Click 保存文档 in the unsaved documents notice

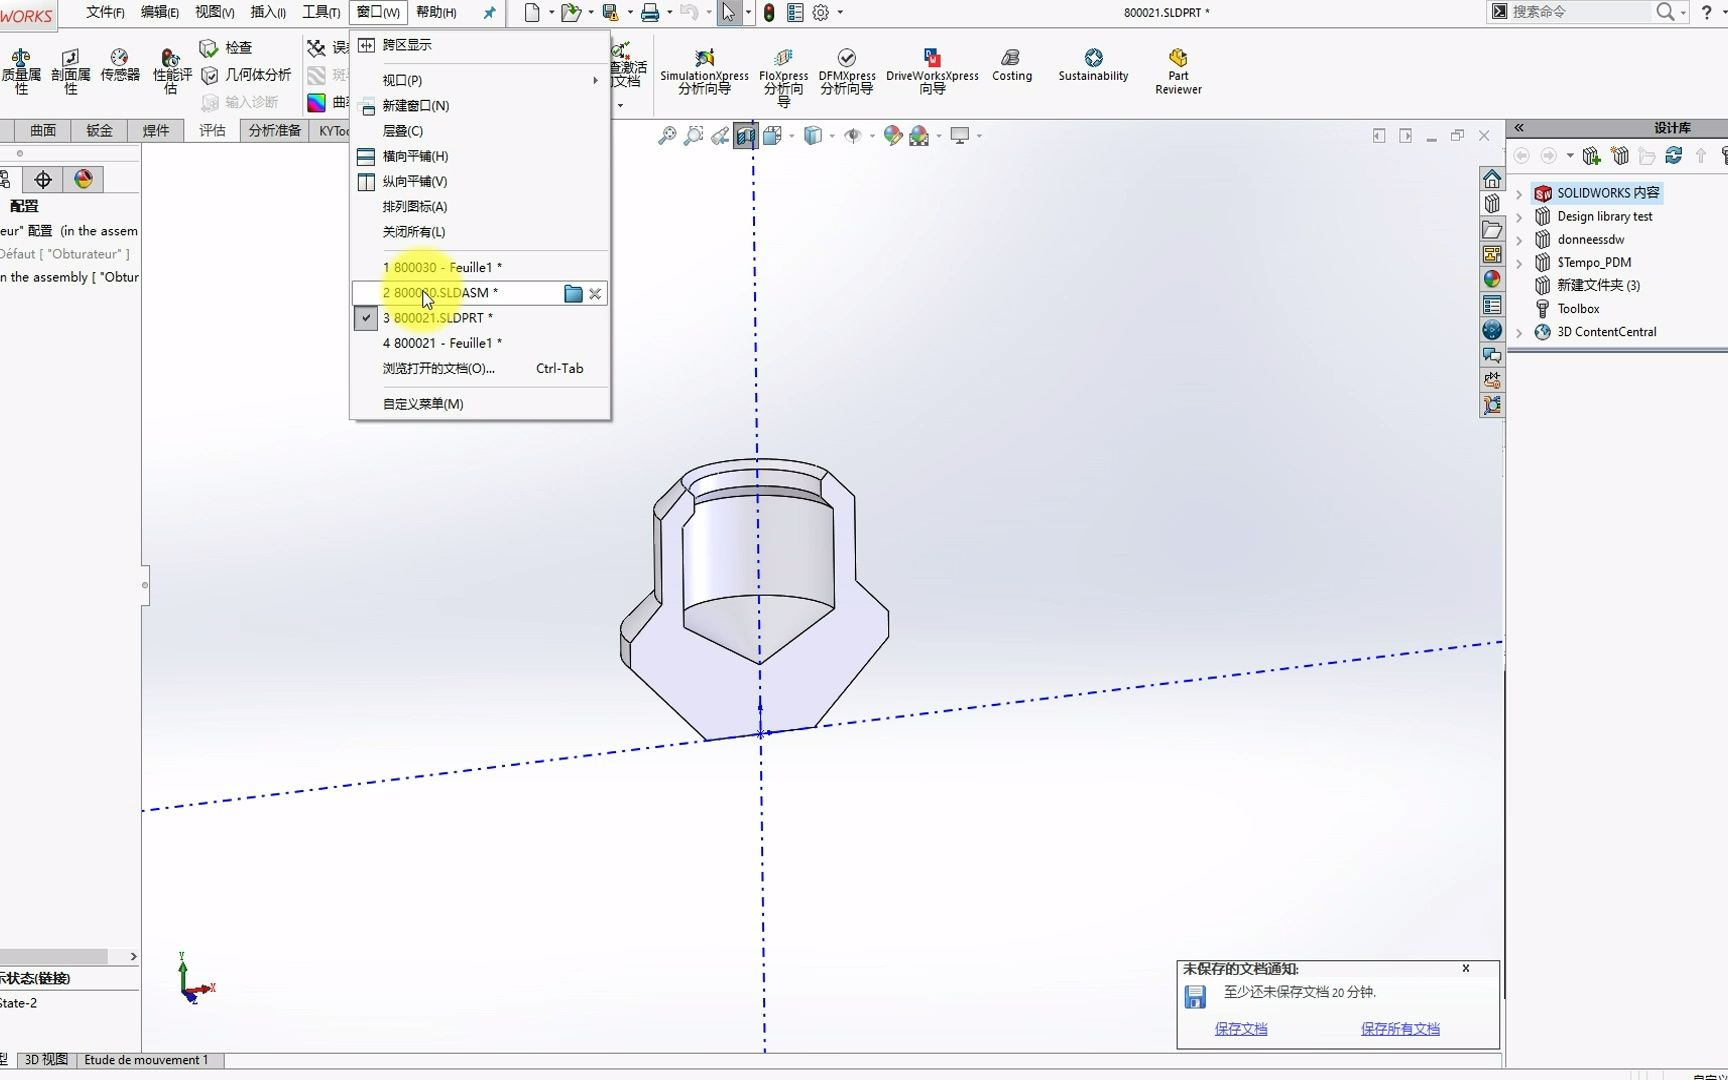click(x=1241, y=1028)
